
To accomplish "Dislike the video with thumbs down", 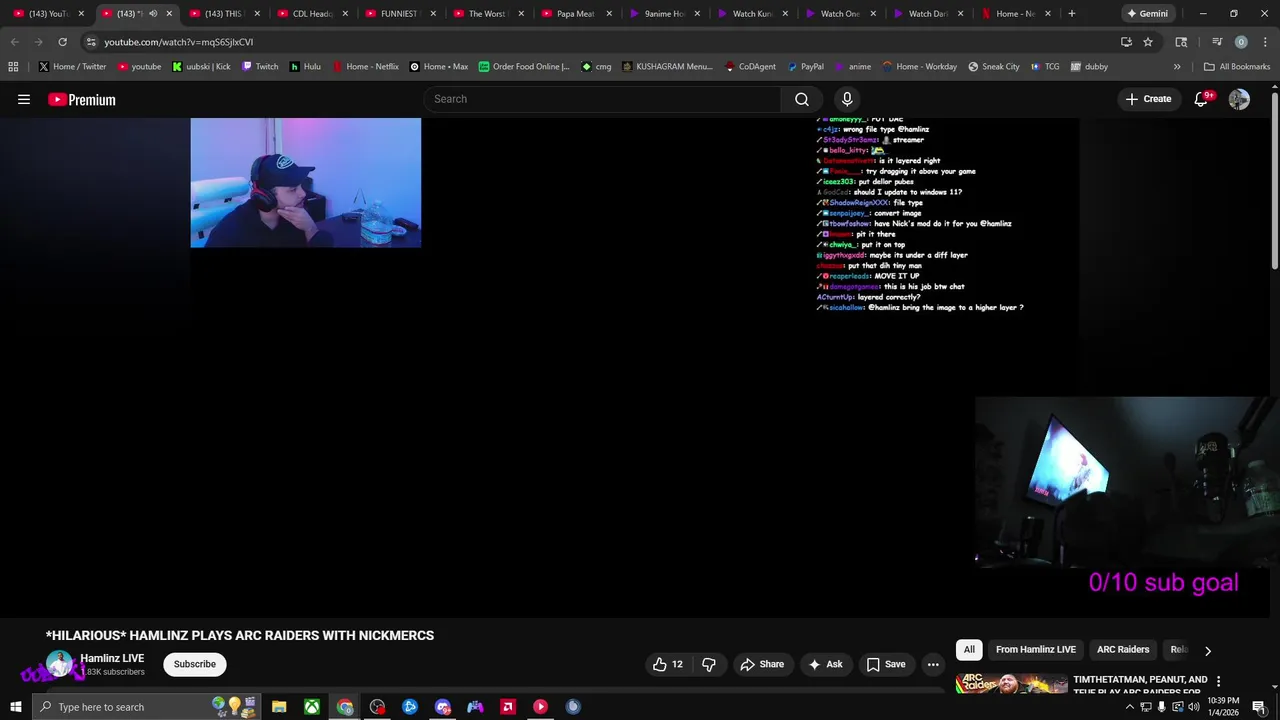I will coord(709,664).
